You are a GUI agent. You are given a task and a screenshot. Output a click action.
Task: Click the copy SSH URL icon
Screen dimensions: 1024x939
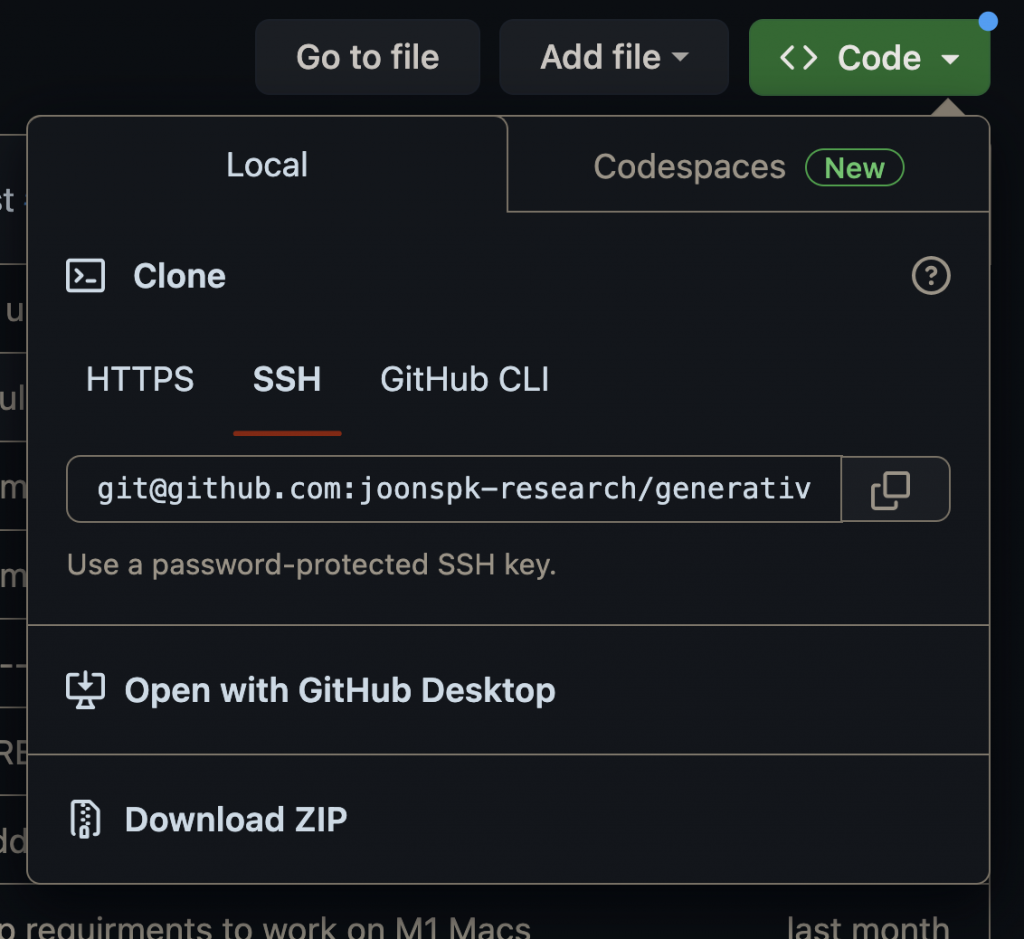(891, 490)
